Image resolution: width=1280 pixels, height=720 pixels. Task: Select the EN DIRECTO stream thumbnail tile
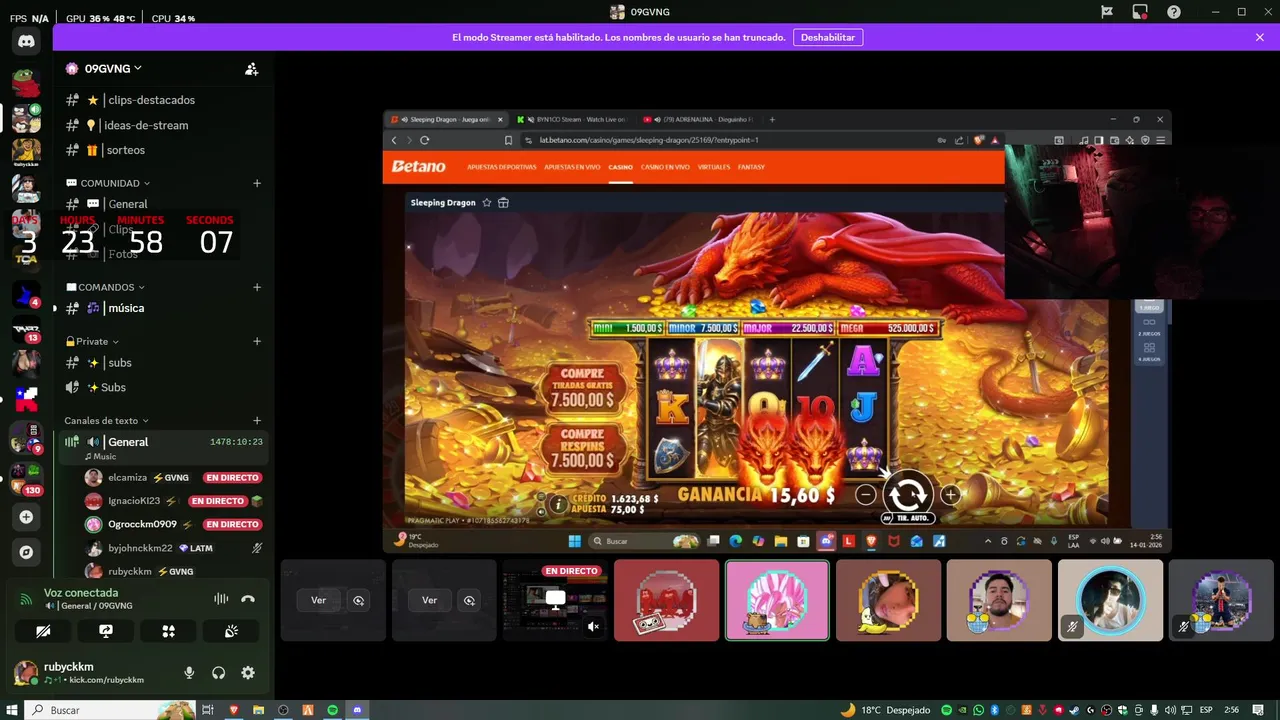[555, 600]
